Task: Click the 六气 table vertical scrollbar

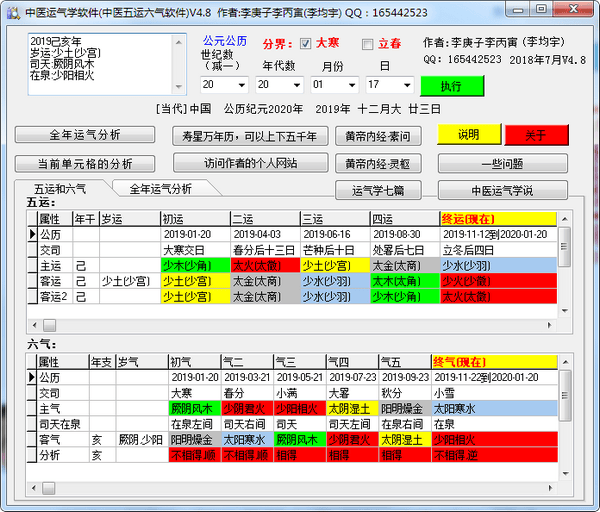Action: point(564,420)
